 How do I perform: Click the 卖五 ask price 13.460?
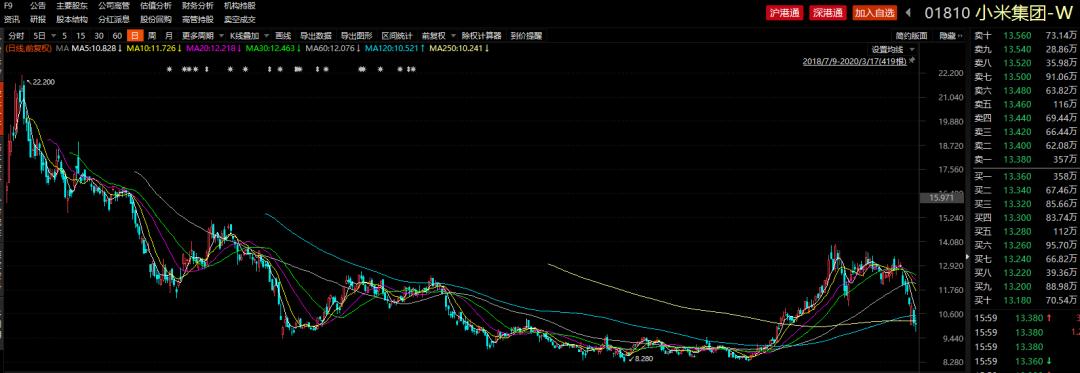(1017, 104)
